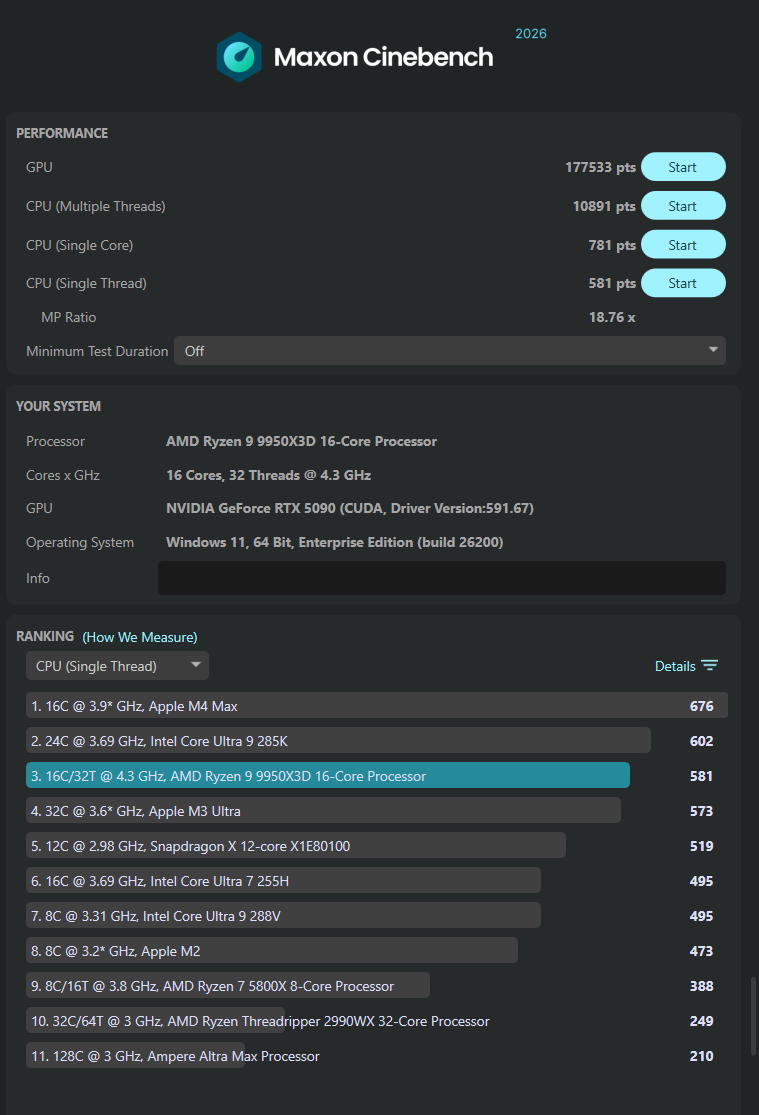Click the 177533 pts GPU score
The image size is (759, 1115).
[x=600, y=167]
